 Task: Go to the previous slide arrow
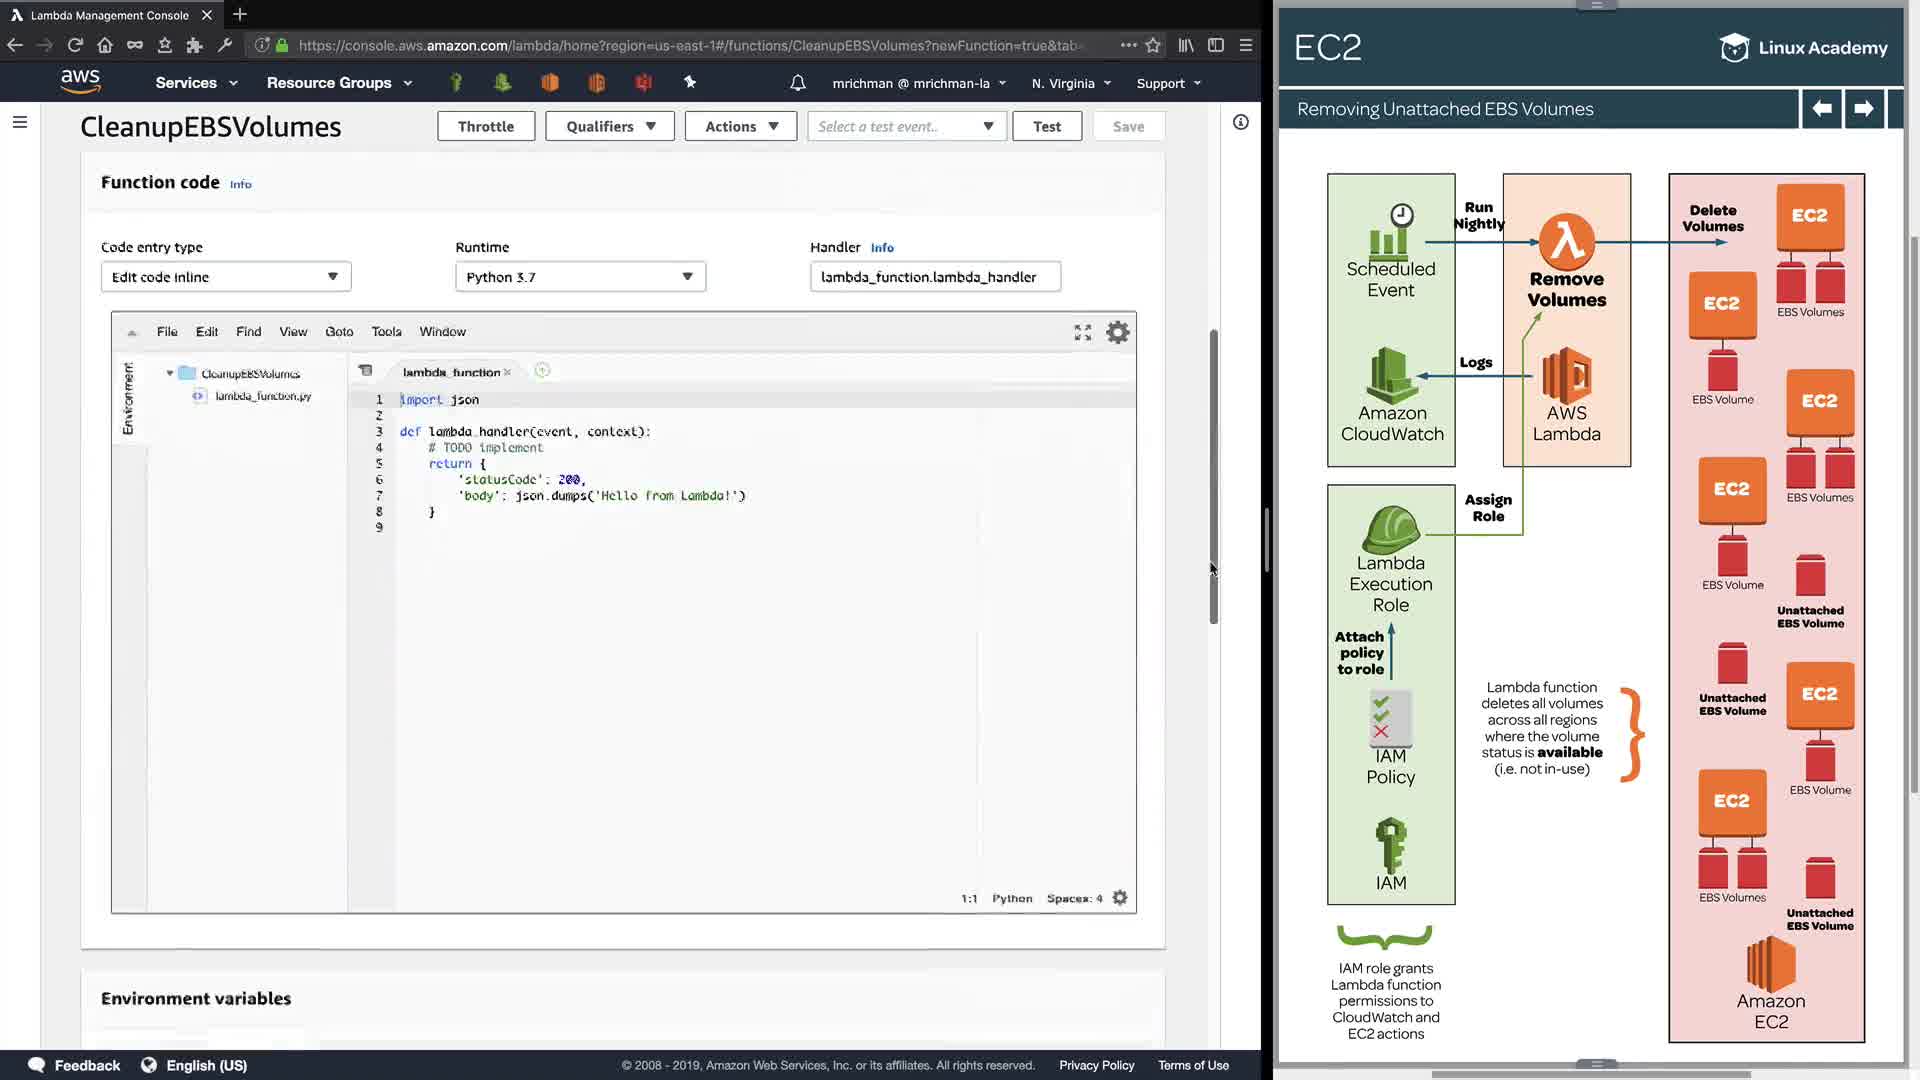(1821, 108)
